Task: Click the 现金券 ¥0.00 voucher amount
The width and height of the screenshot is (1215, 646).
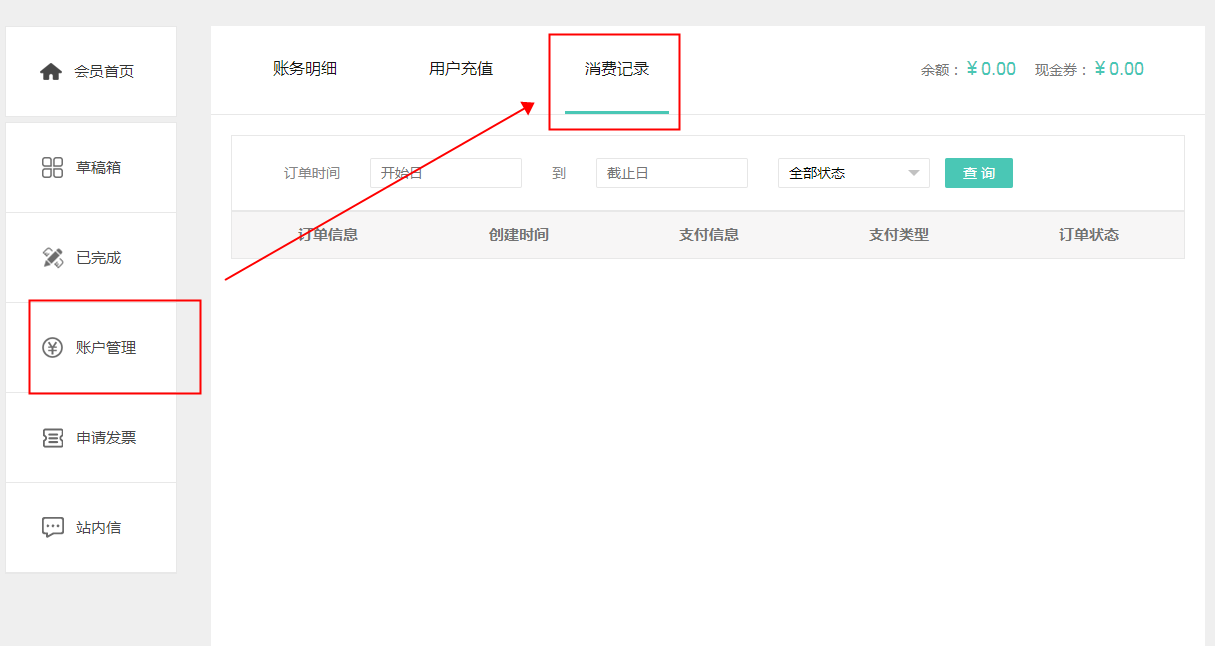Action: 1119,69
